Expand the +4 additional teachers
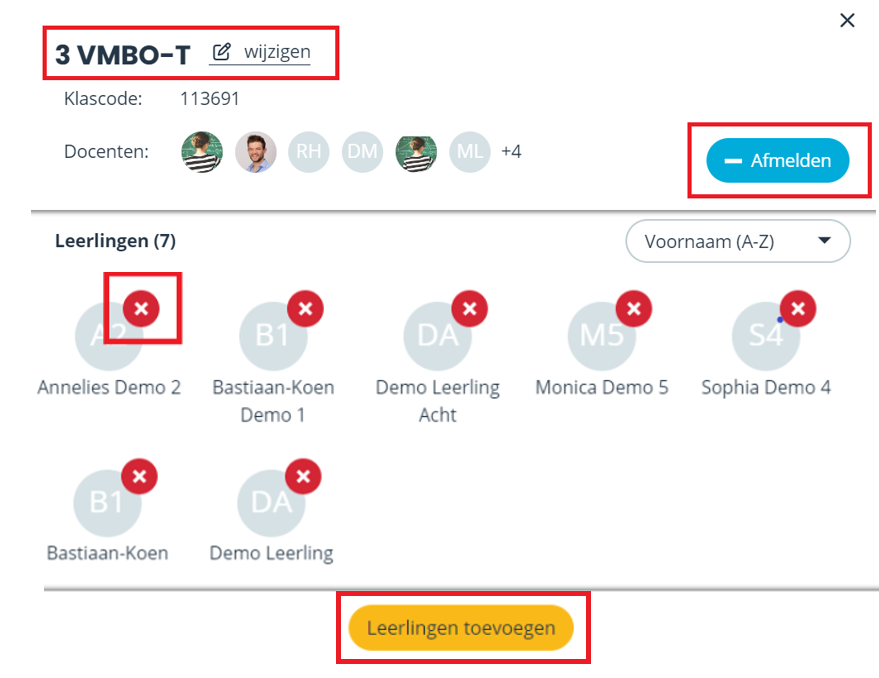The image size is (879, 678). point(511,151)
